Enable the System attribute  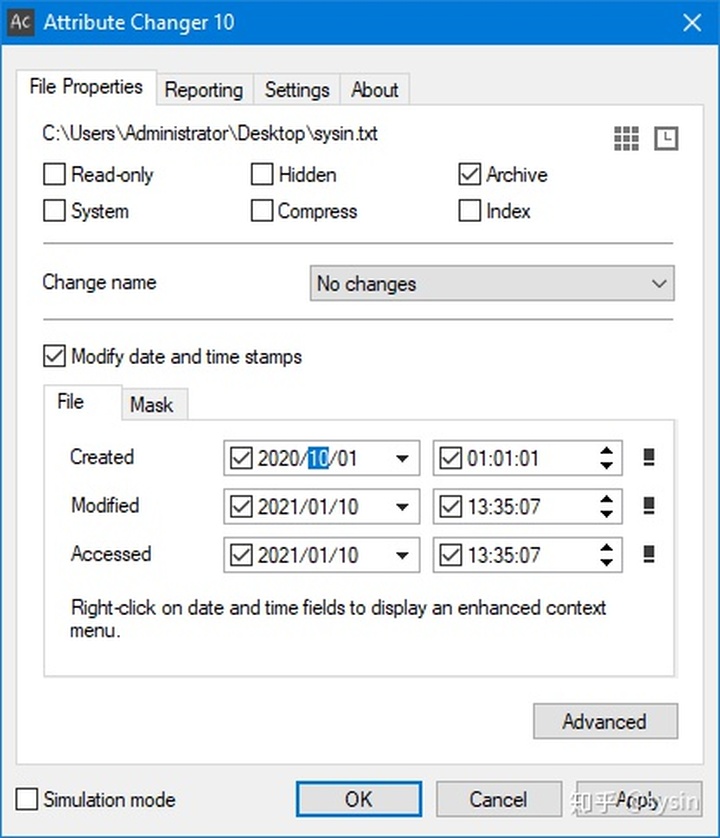(55, 211)
